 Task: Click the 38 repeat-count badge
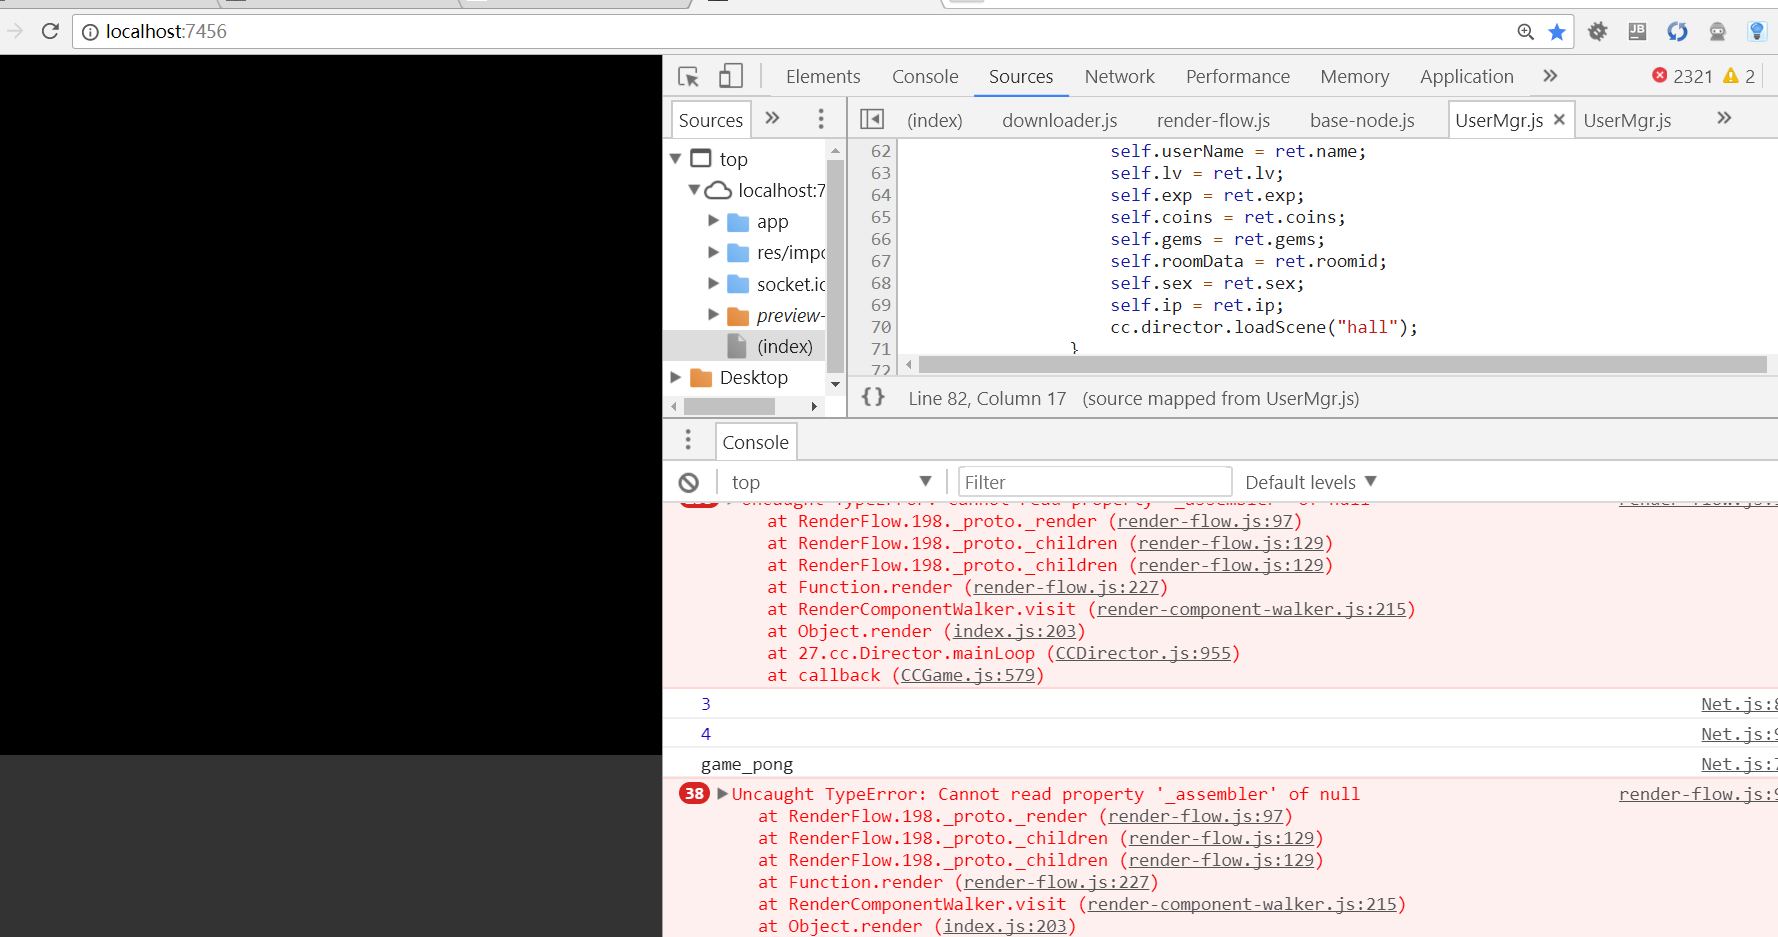[x=695, y=794]
